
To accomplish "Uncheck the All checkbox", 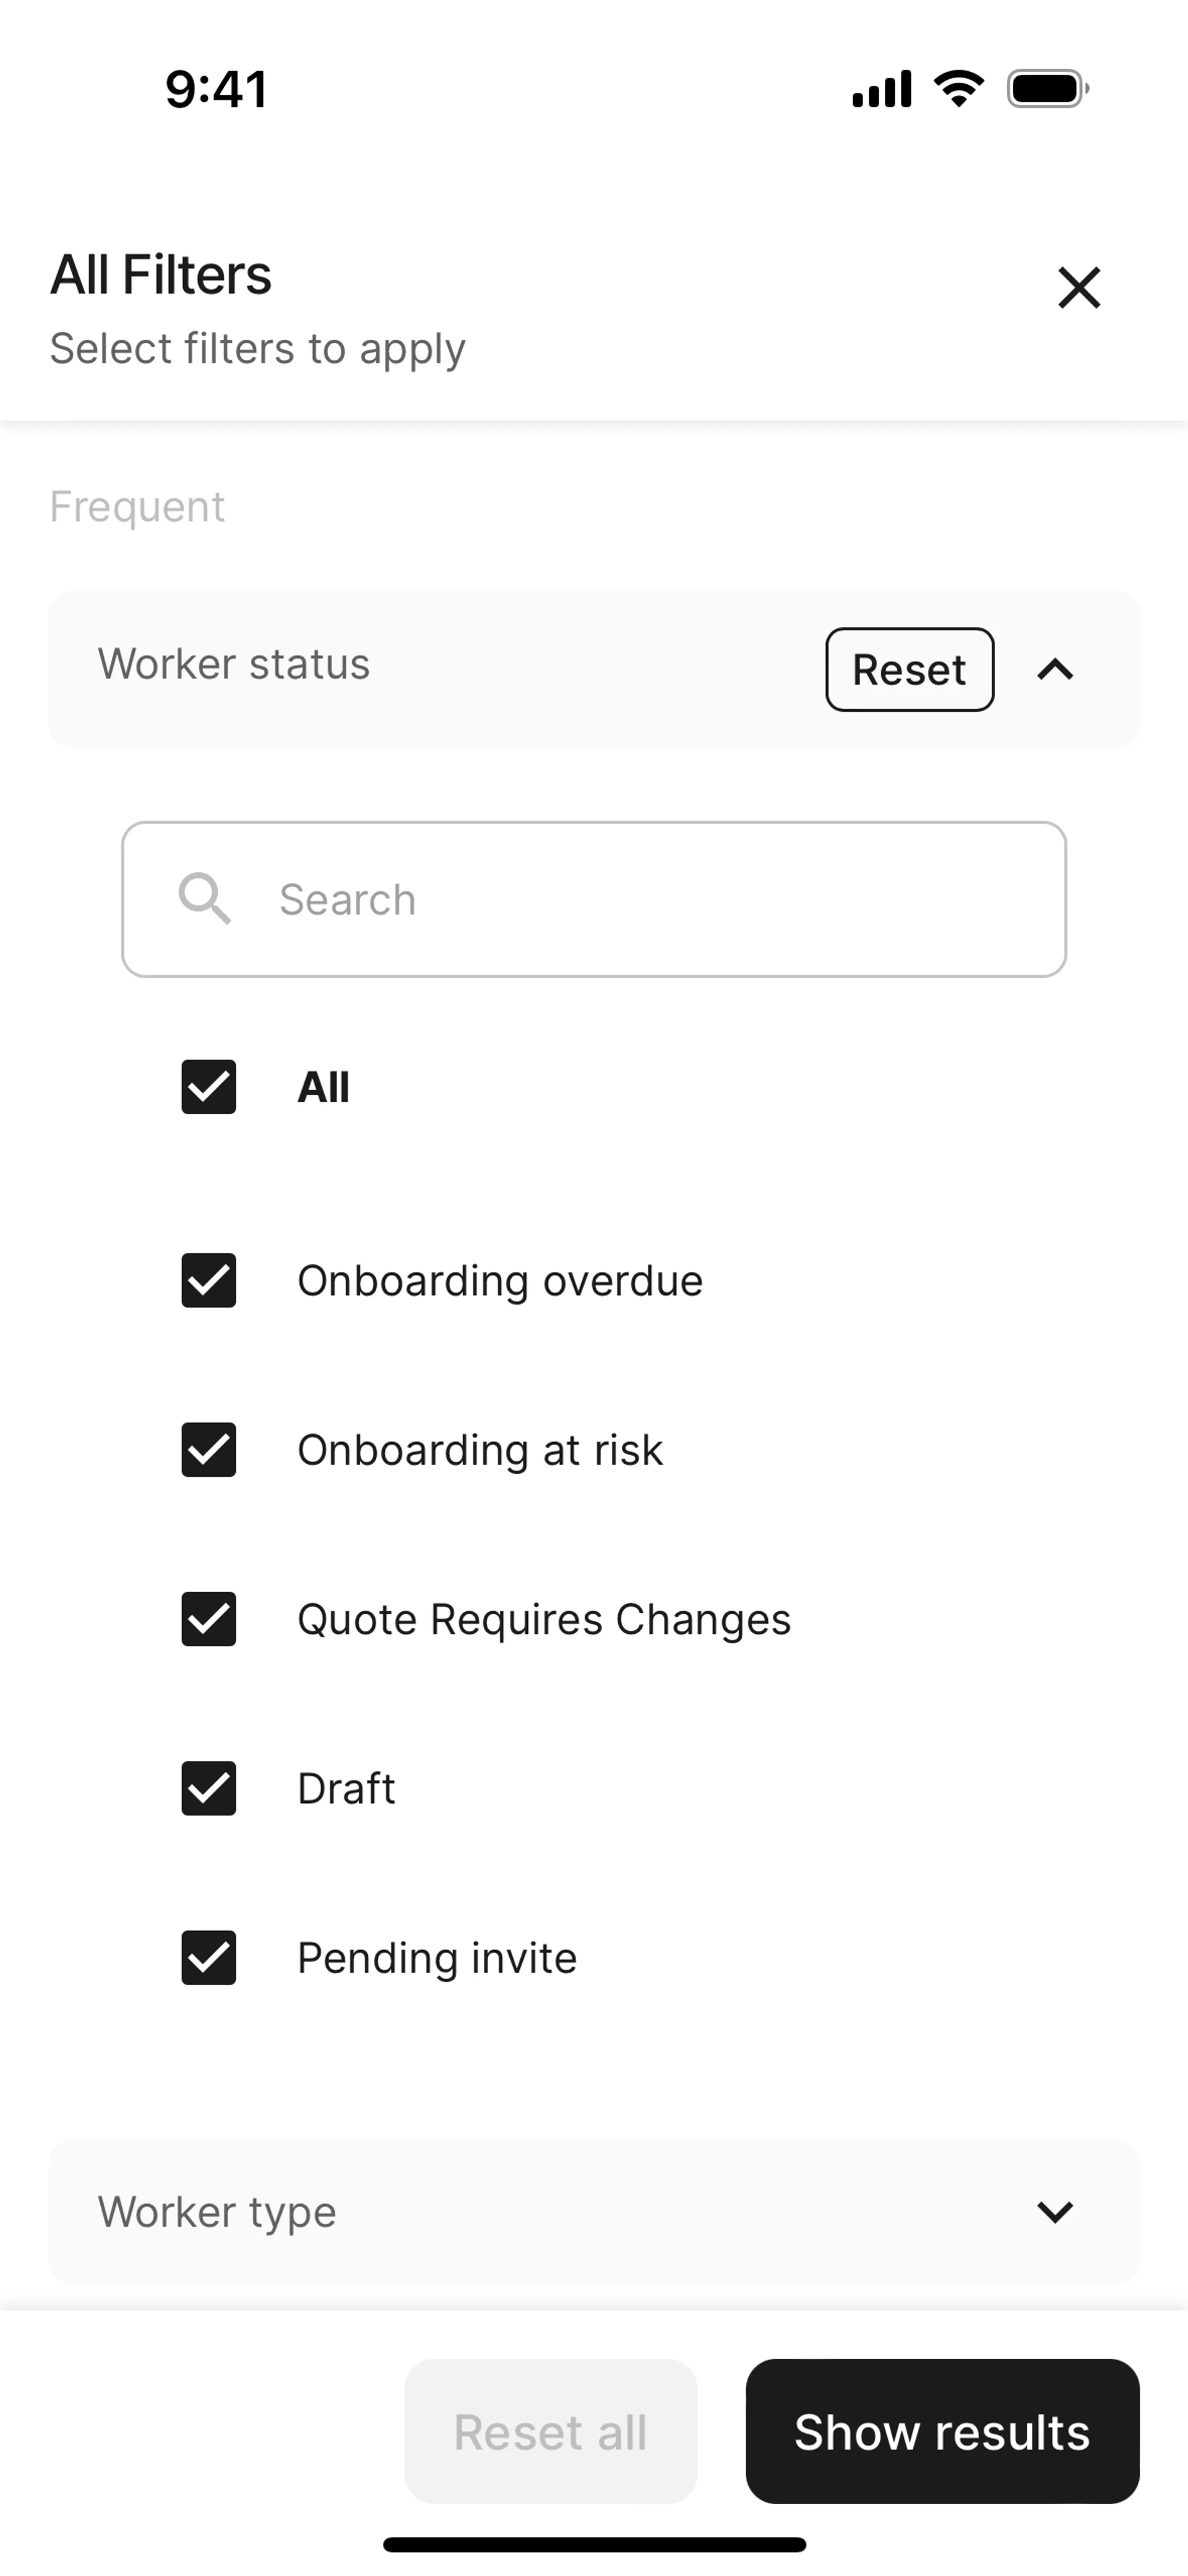I will click(x=209, y=1087).
